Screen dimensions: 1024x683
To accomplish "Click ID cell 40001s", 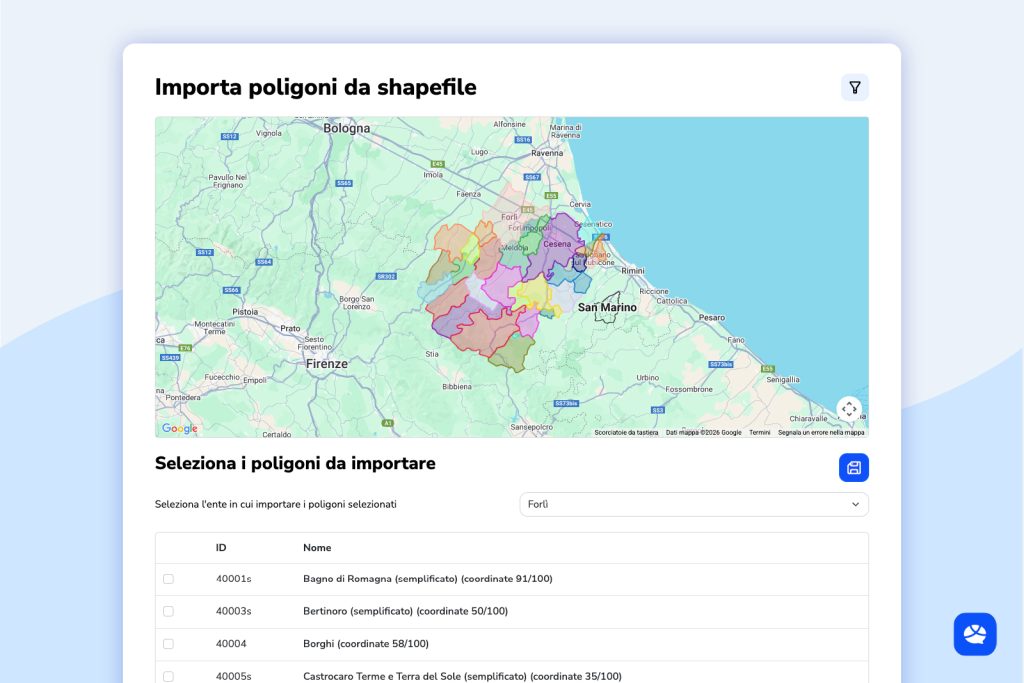I will click(x=233, y=579).
